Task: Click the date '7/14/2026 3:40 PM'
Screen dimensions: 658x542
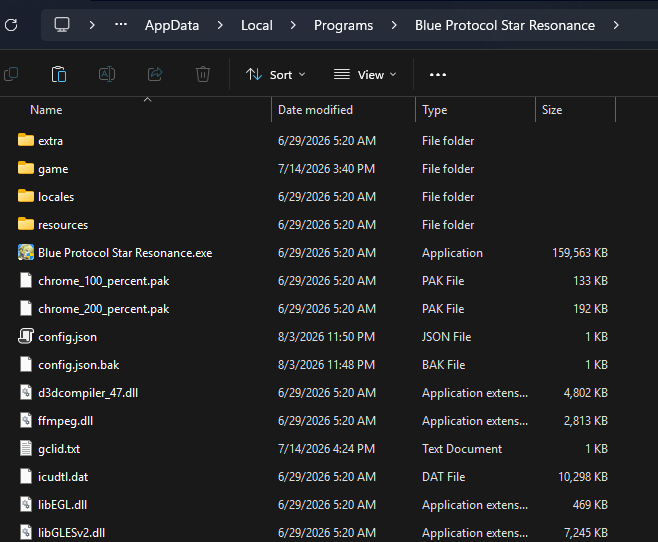Action: (326, 169)
